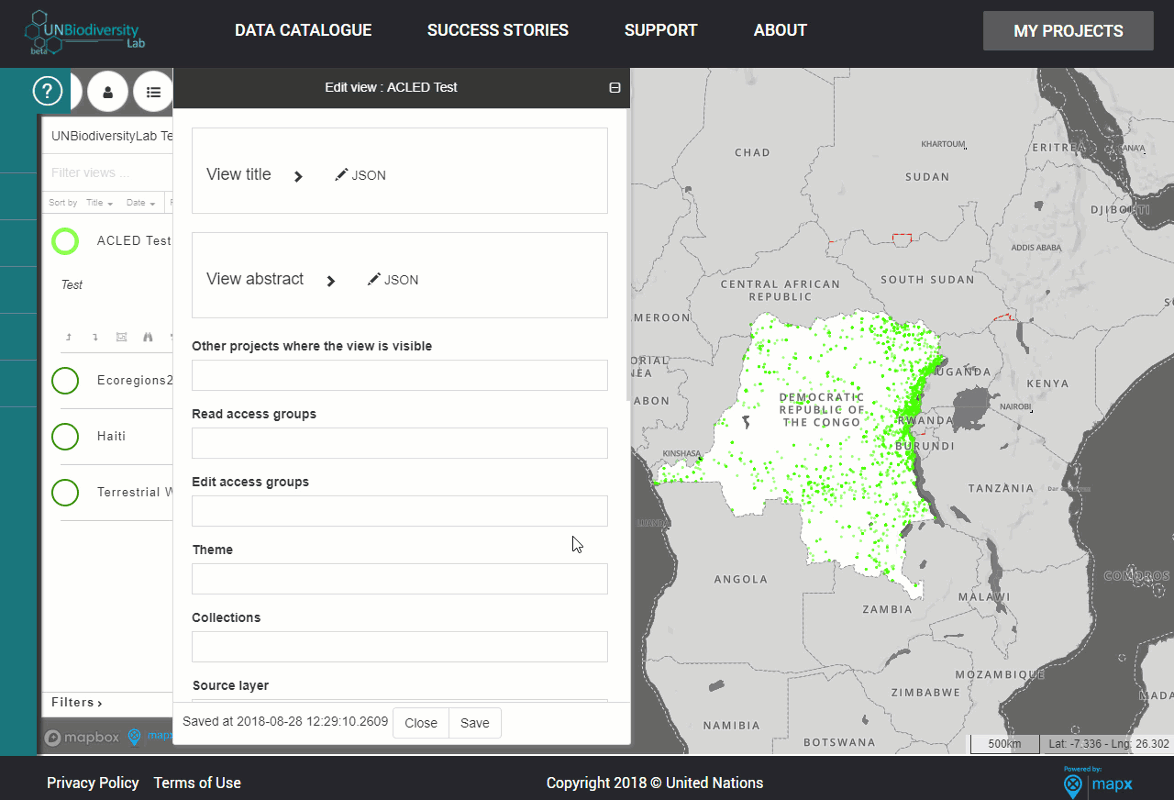Click the edit panel vertical scrollbar
The image size is (1174, 800).
pyautogui.click(x=628, y=255)
